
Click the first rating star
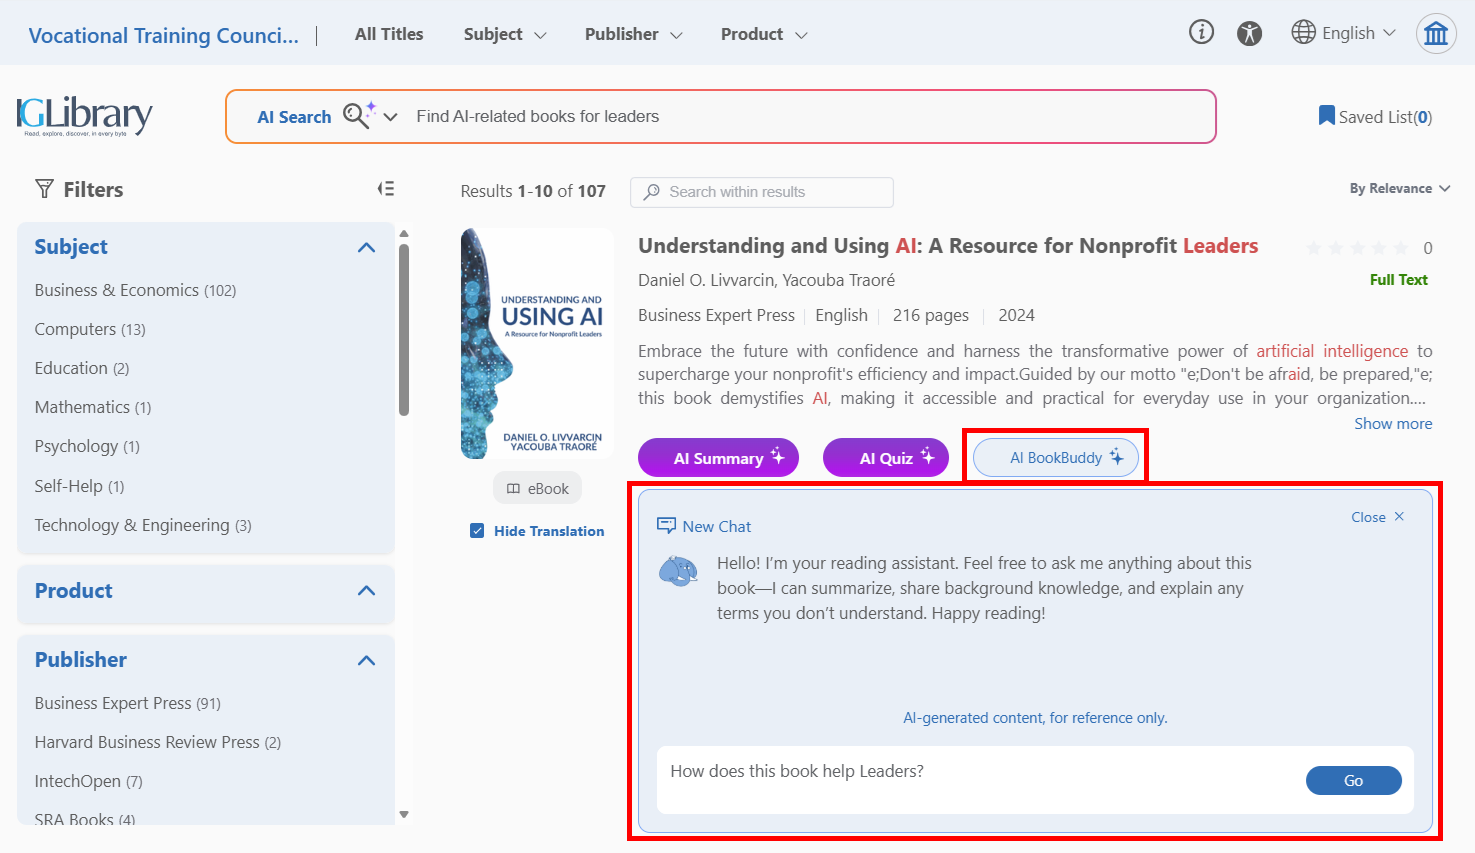coord(1314,248)
